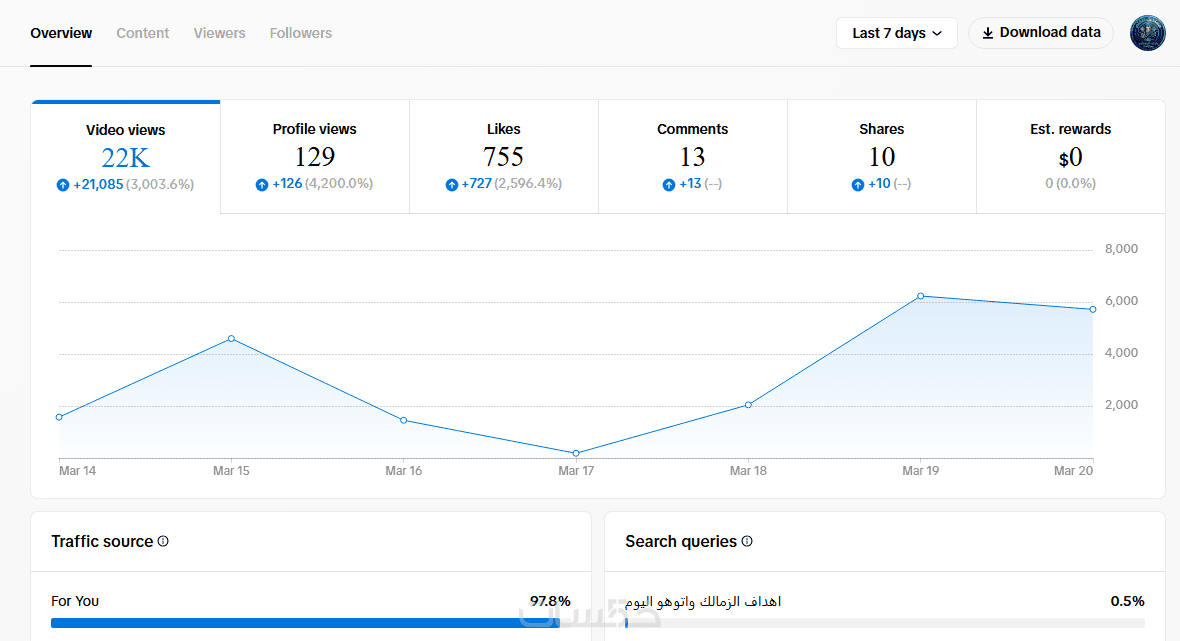Click the Search queries info icon
This screenshot has width=1180, height=641.
(747, 541)
